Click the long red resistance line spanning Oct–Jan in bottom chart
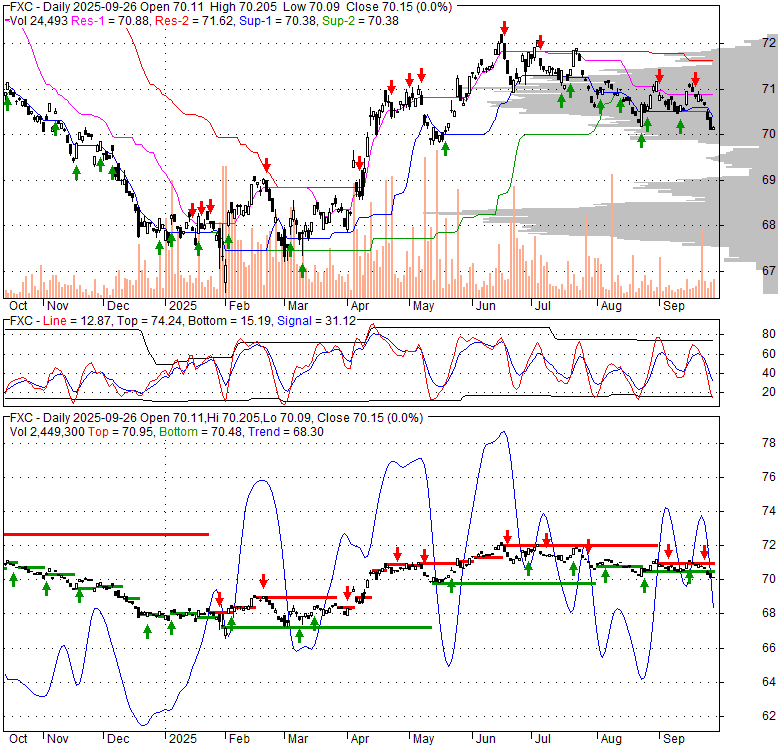 coord(106,535)
